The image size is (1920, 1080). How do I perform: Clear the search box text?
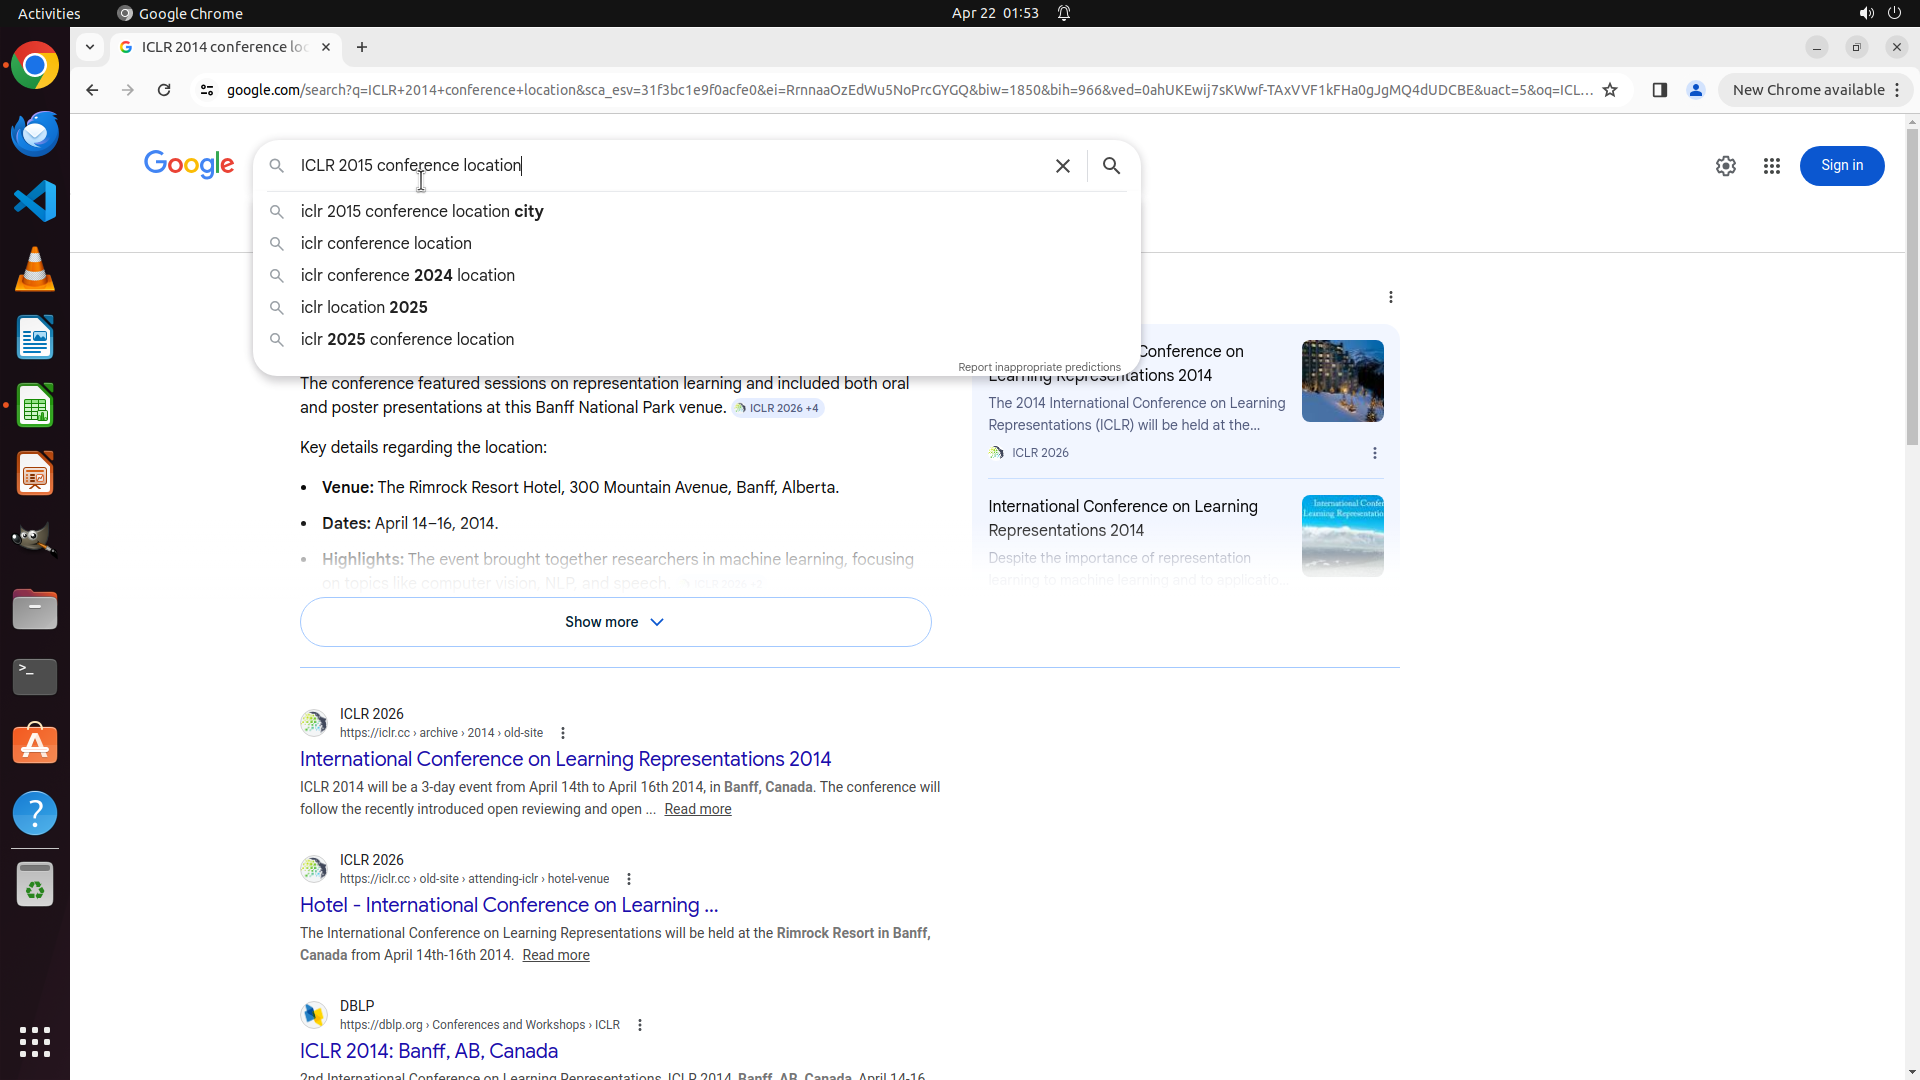[x=1062, y=166]
